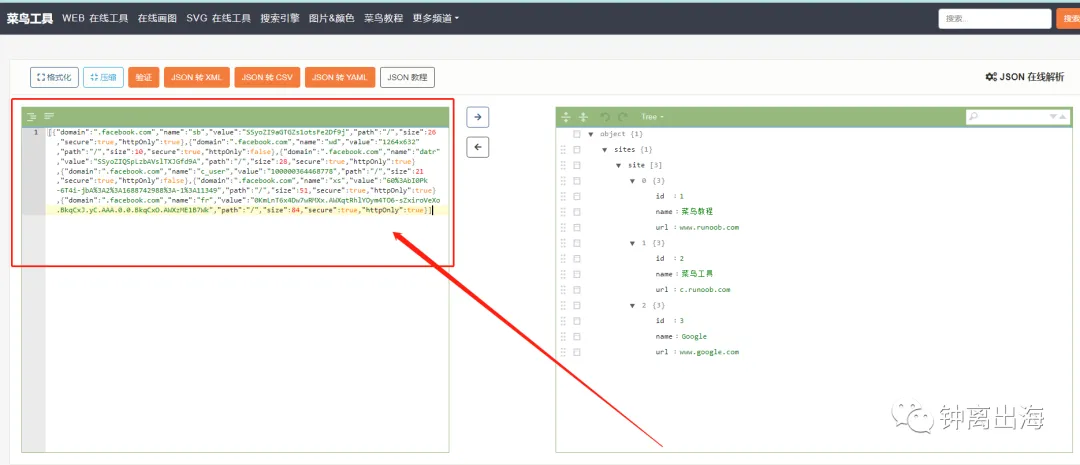Undo last action in tree editor
This screenshot has width=1080, height=465.
click(605, 116)
